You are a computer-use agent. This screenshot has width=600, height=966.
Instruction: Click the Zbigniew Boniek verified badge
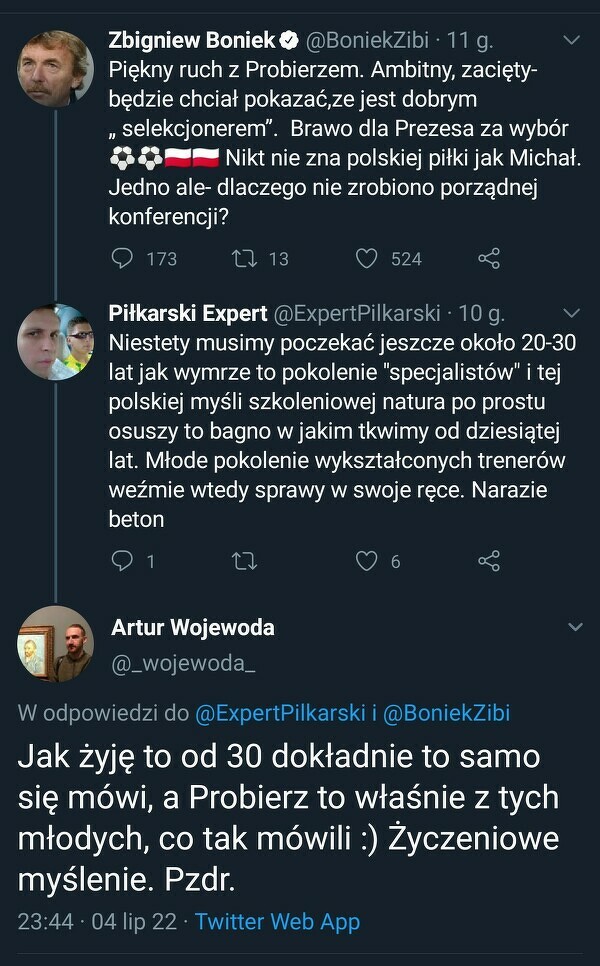tap(289, 41)
